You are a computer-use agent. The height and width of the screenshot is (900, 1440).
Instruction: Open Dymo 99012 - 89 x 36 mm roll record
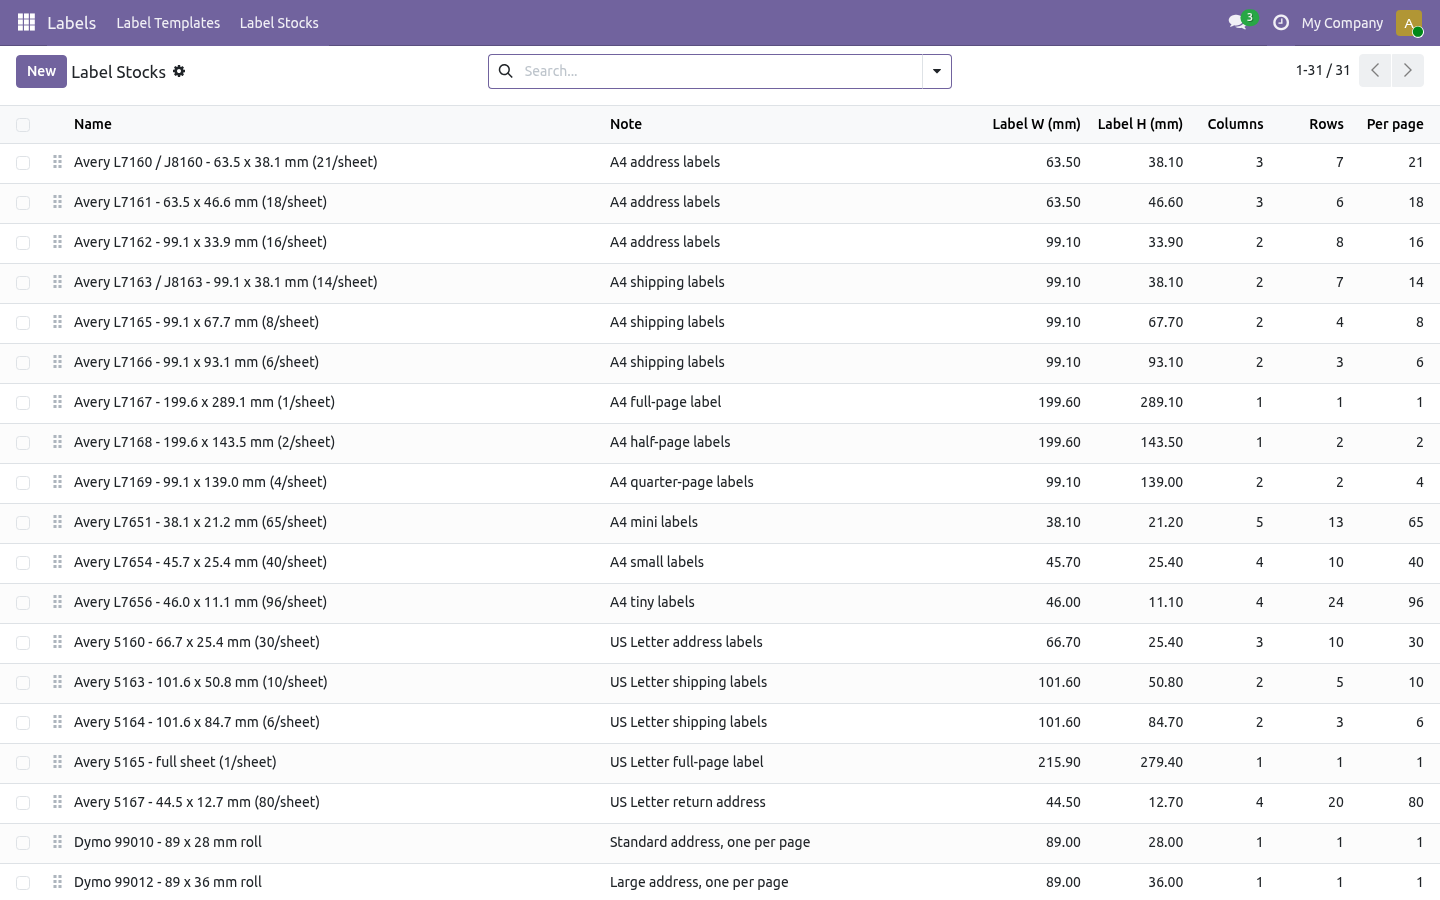(168, 882)
